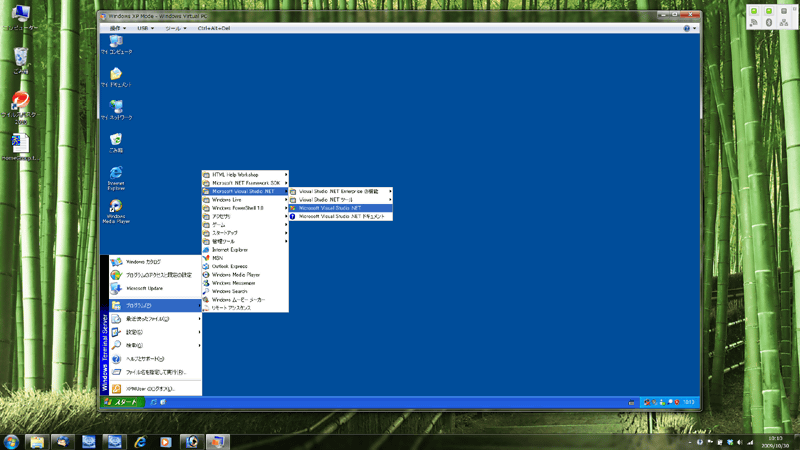Expand the Accessories (アクセサリ) folder
This screenshot has width=800, height=450.
point(245,216)
